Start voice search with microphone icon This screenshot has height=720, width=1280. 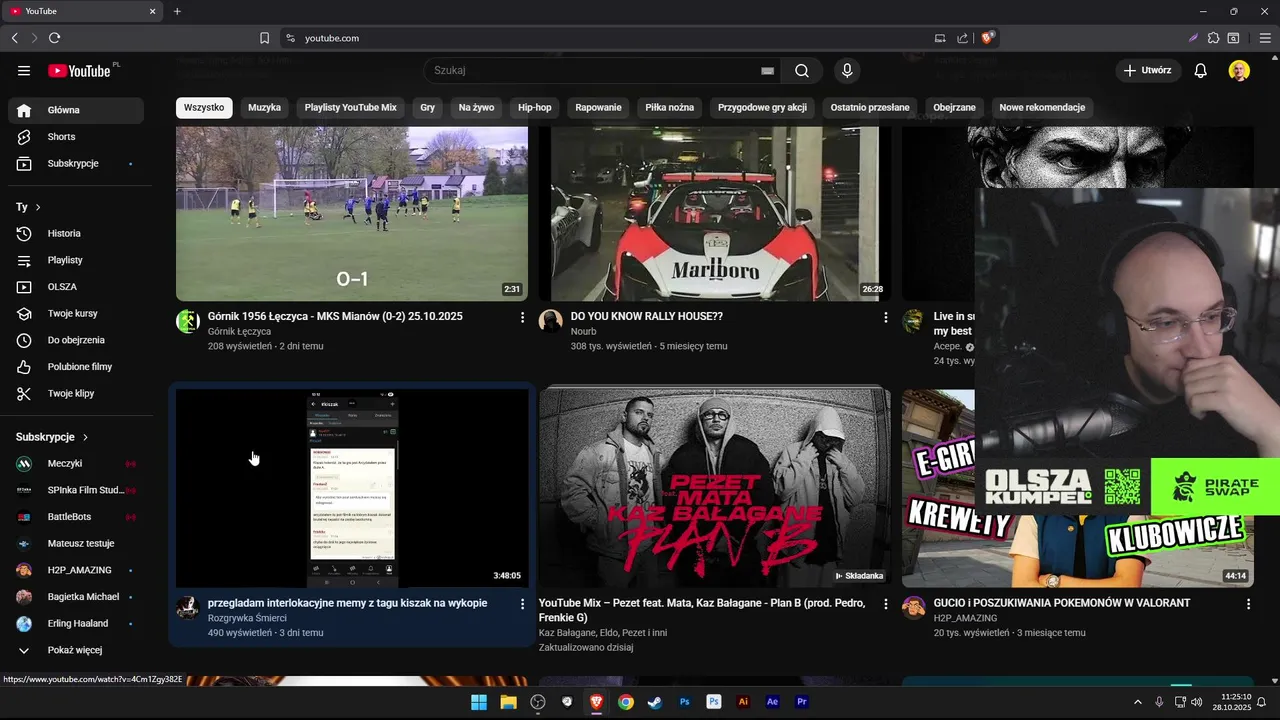click(x=847, y=71)
